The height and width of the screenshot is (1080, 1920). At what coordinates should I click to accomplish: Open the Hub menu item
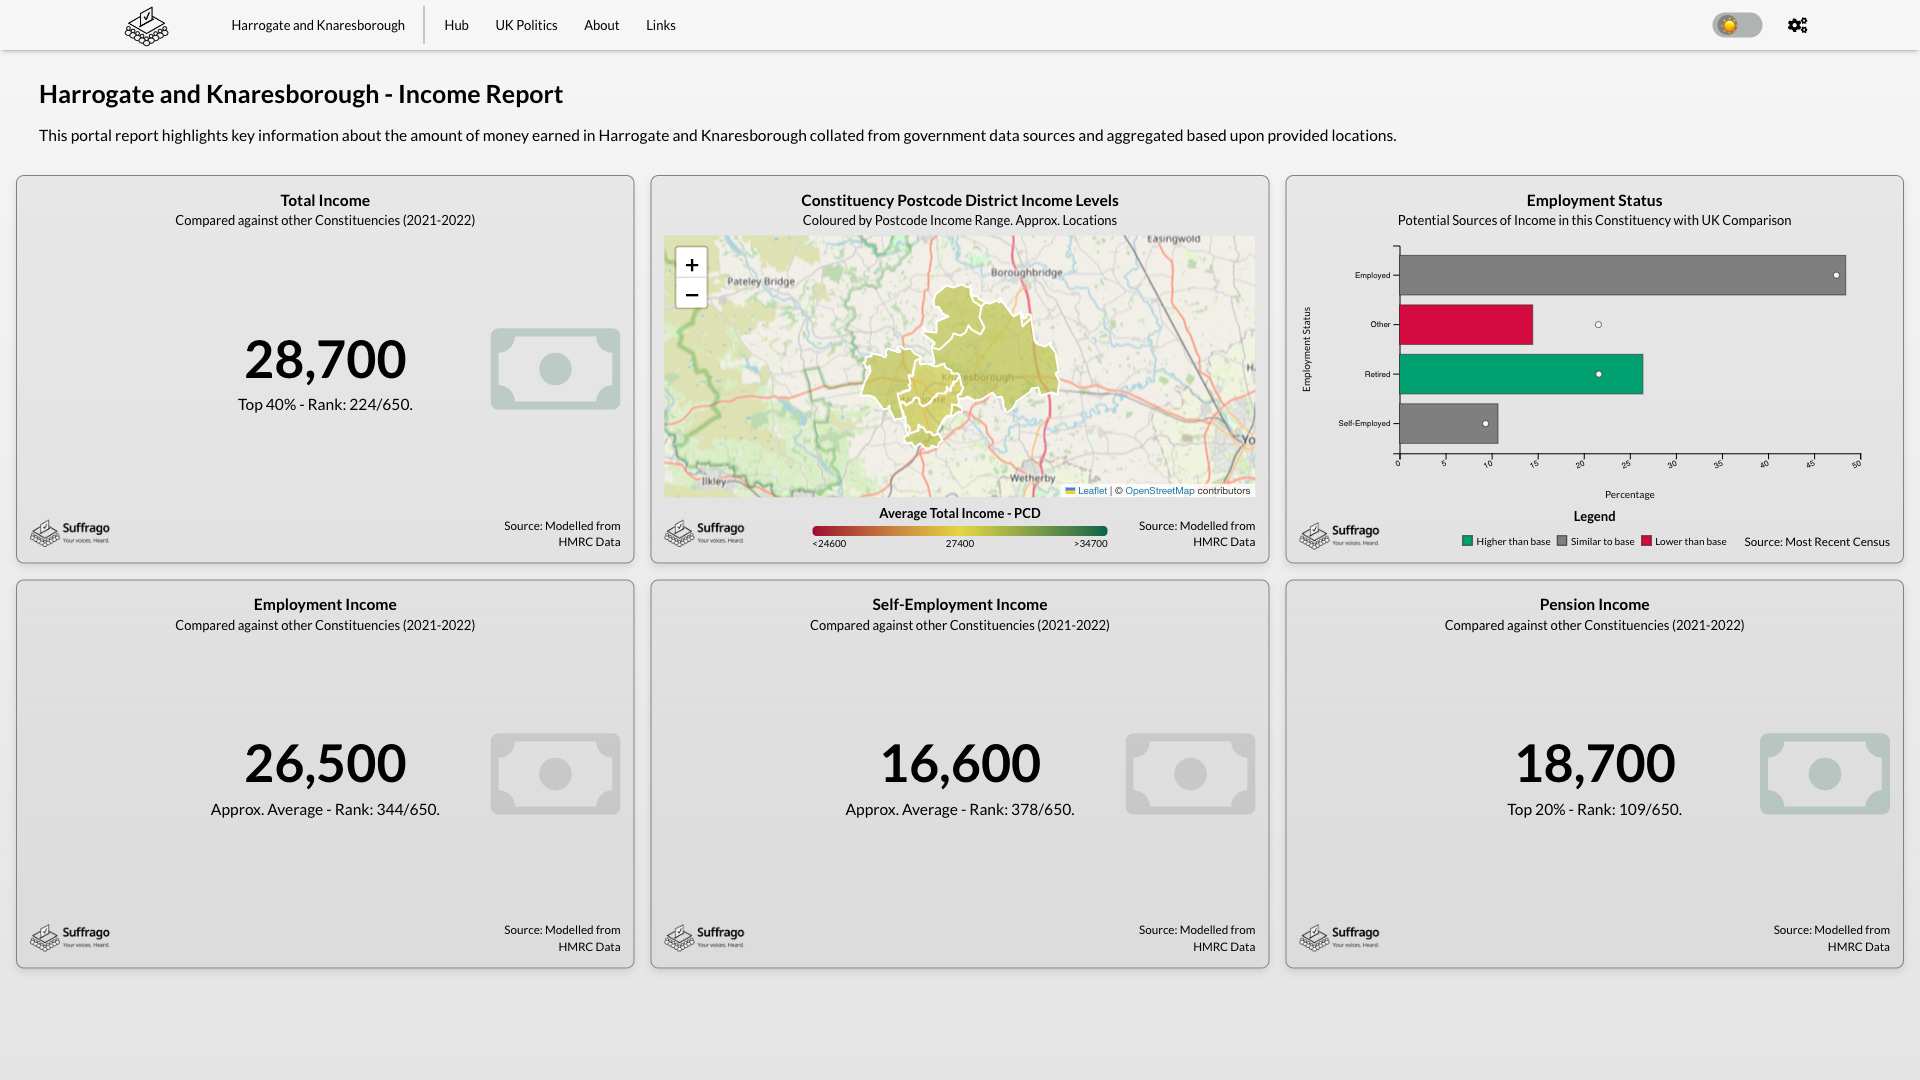[456, 25]
